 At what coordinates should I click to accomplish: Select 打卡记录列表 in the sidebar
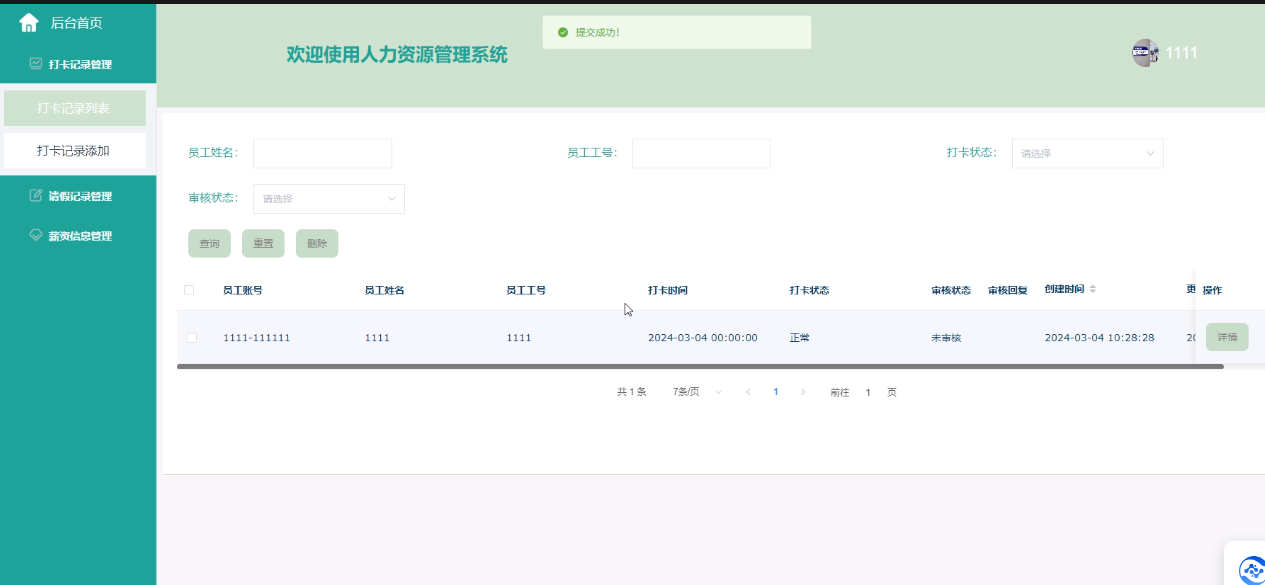coord(75,108)
